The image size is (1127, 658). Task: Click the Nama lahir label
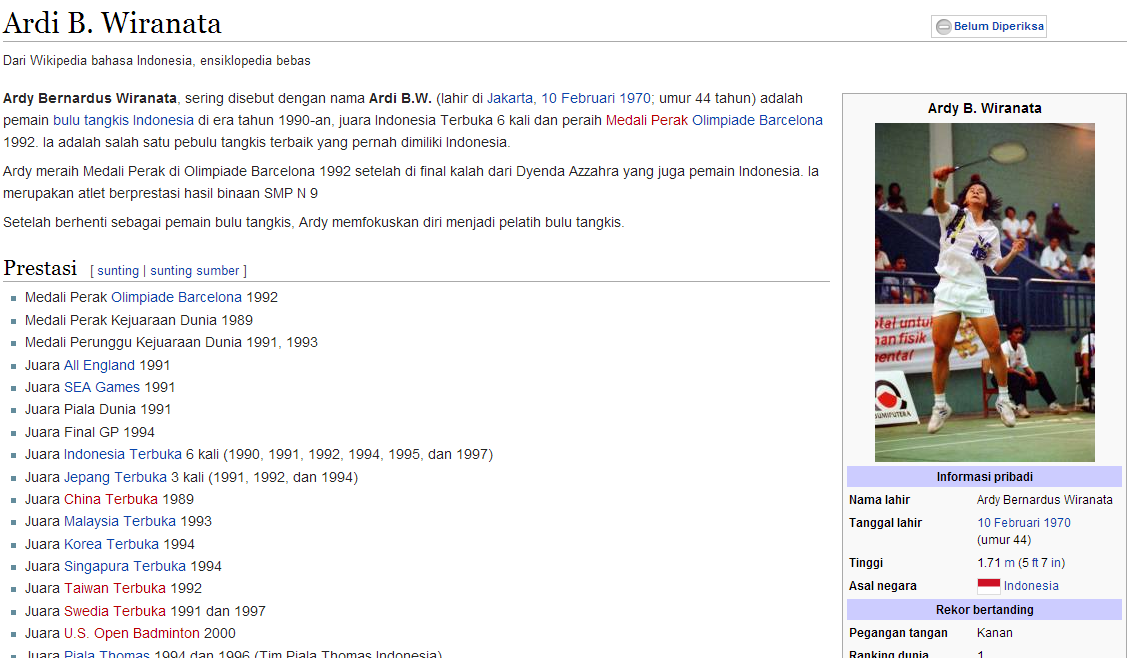click(879, 500)
